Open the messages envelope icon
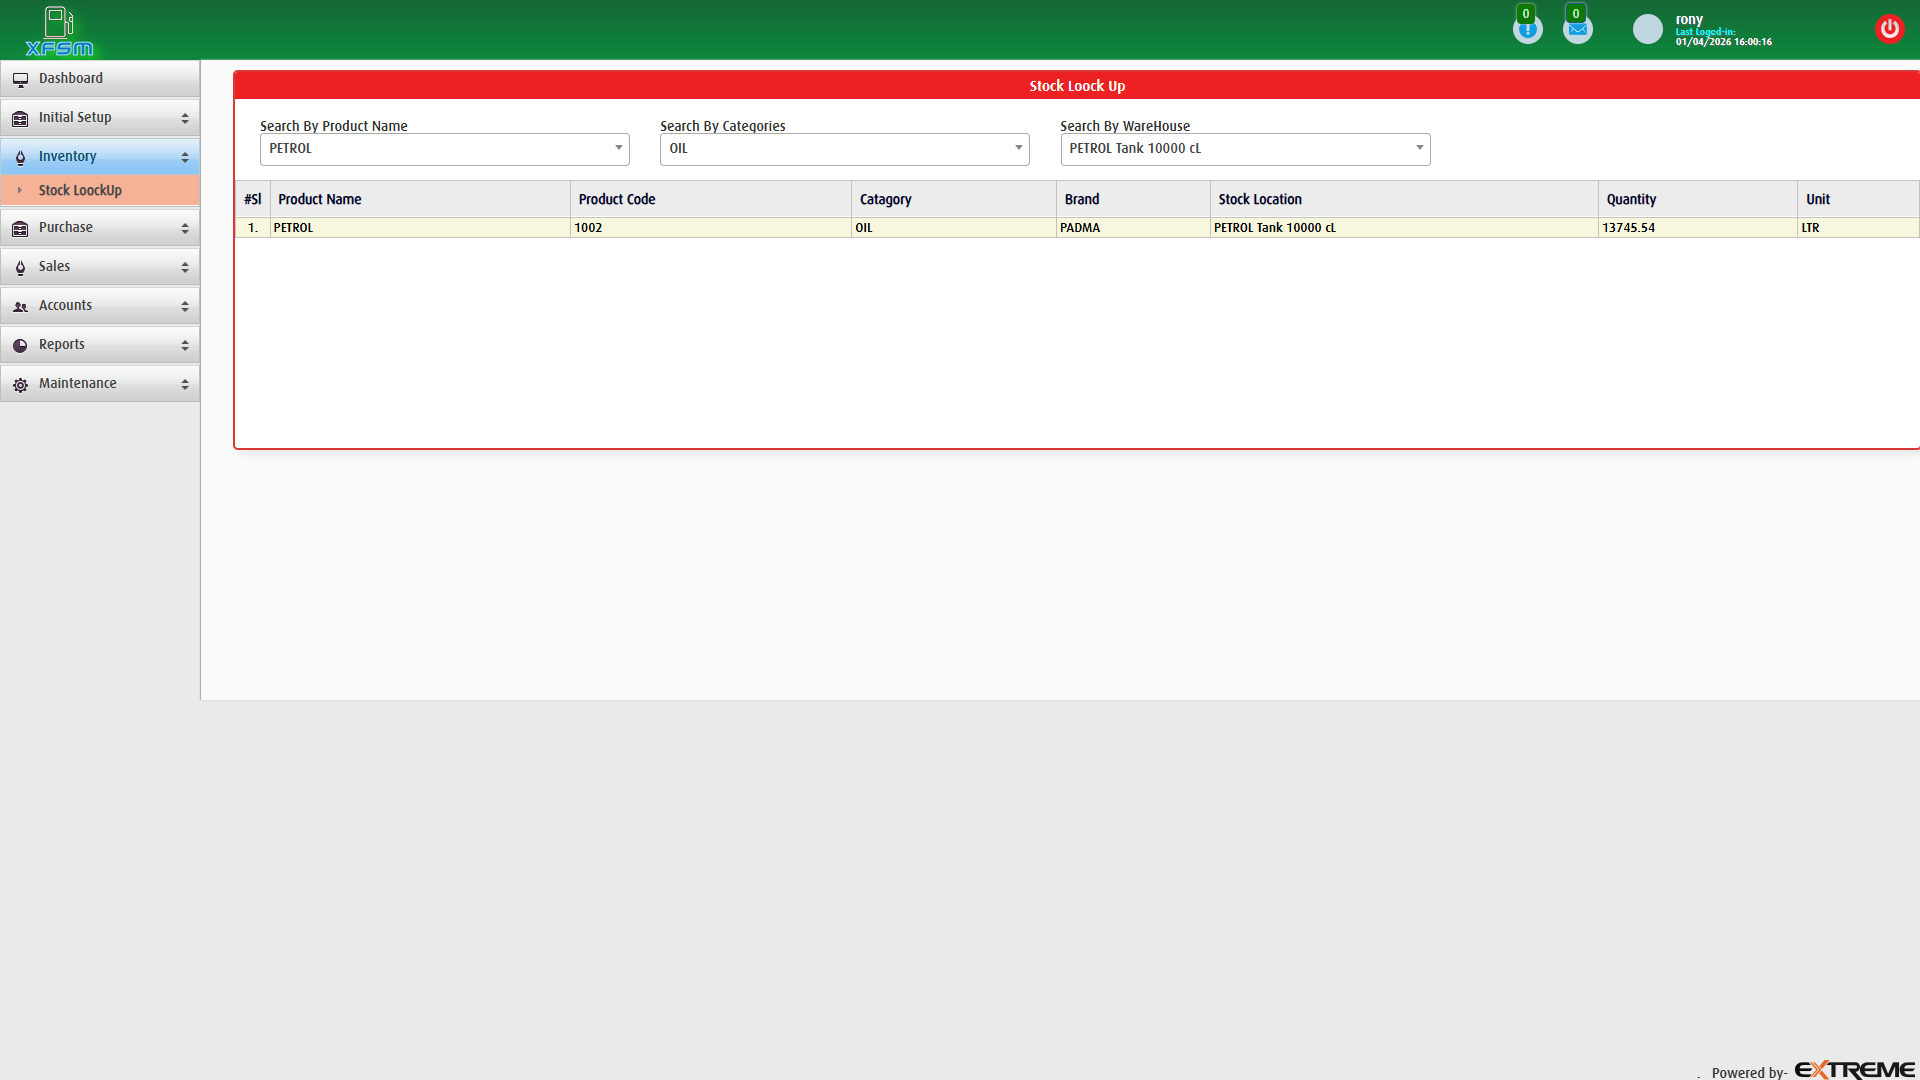The height and width of the screenshot is (1080, 1920). (x=1577, y=27)
